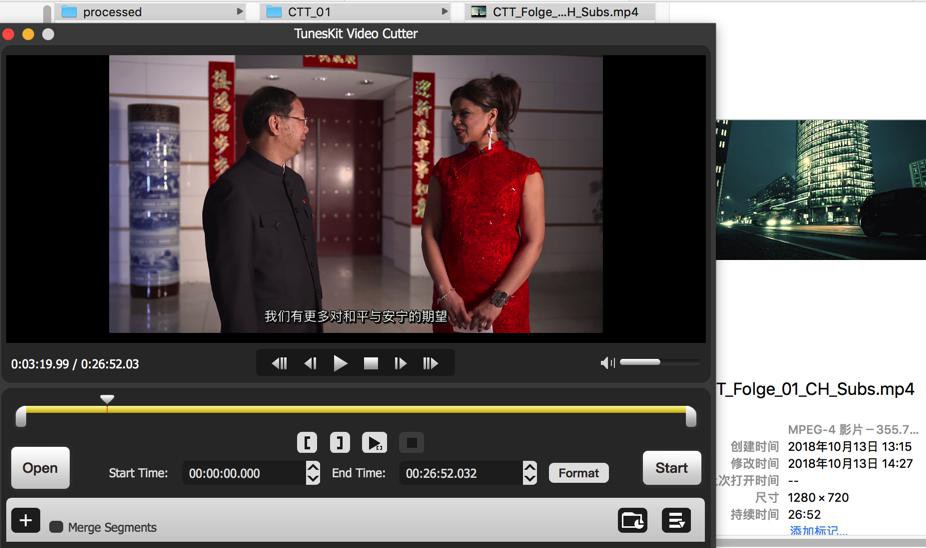Image resolution: width=926 pixels, height=548 pixels.
Task: Increase Start Time with up stepper
Action: point(313,467)
